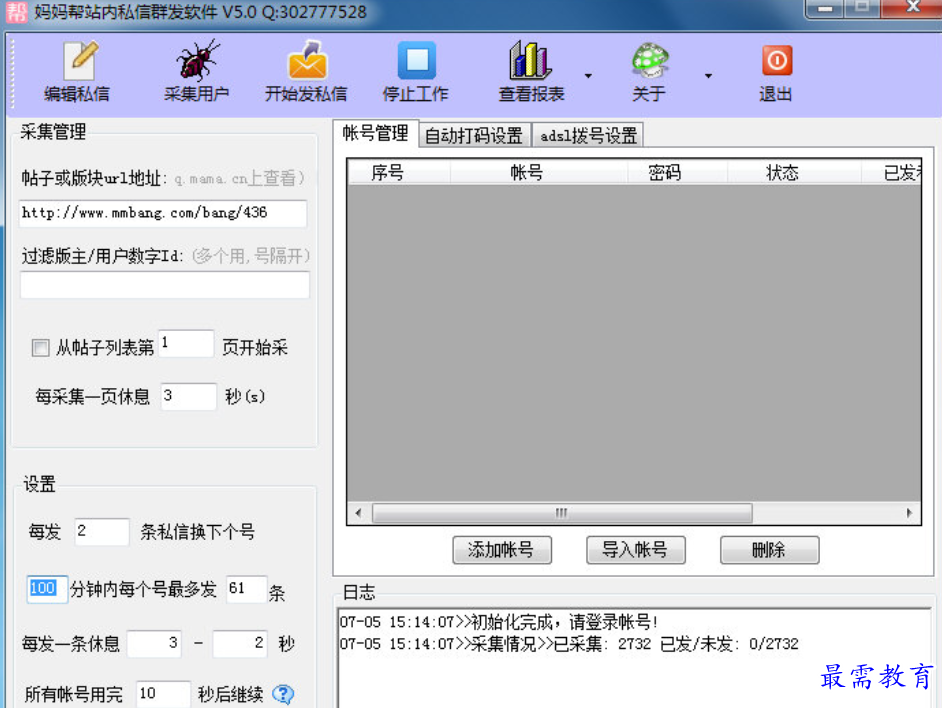
Task: Click the blue help question mark icon
Action: click(x=283, y=694)
